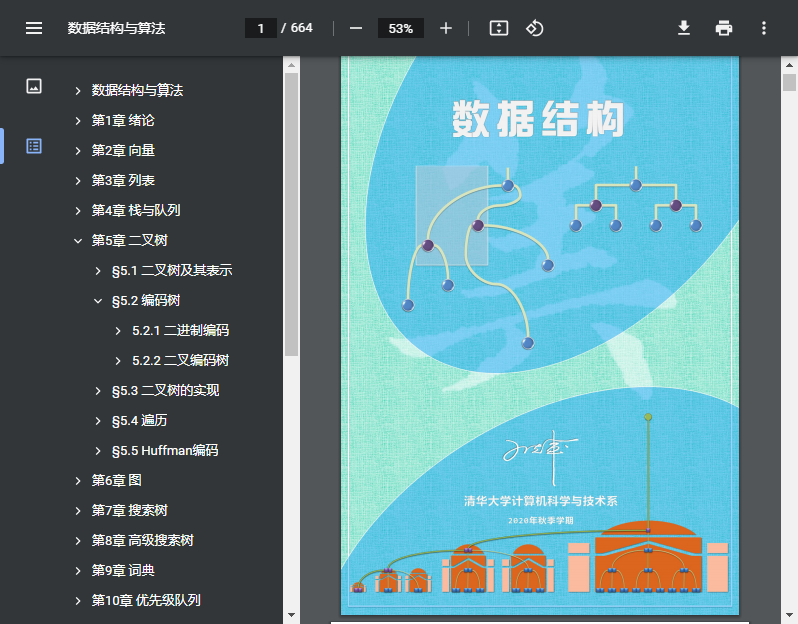798x624 pixels.
Task: Click the page number input field
Action: (x=261, y=28)
